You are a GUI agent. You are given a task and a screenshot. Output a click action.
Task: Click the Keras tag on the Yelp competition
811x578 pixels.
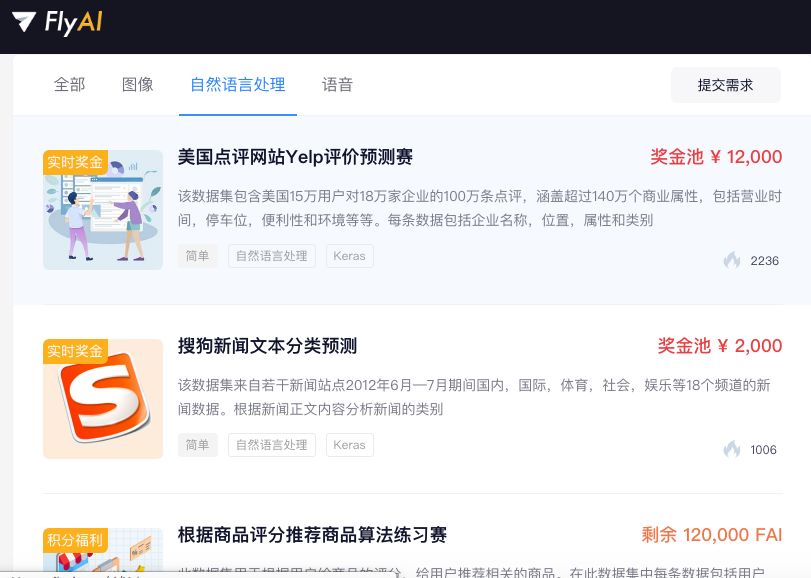[x=350, y=256]
